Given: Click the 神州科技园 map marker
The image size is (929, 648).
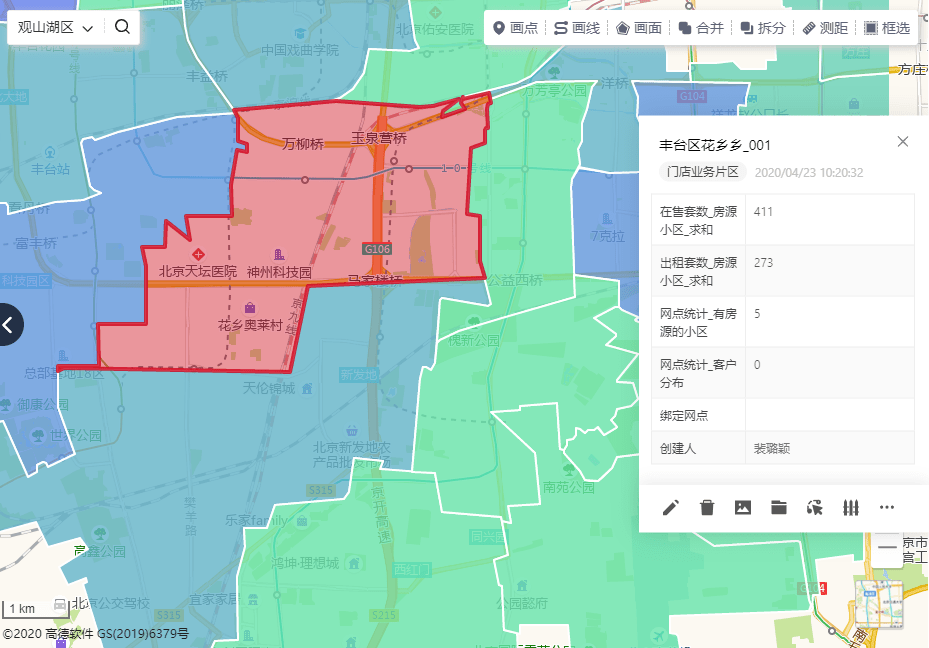Looking at the screenshot, I should [x=279, y=255].
